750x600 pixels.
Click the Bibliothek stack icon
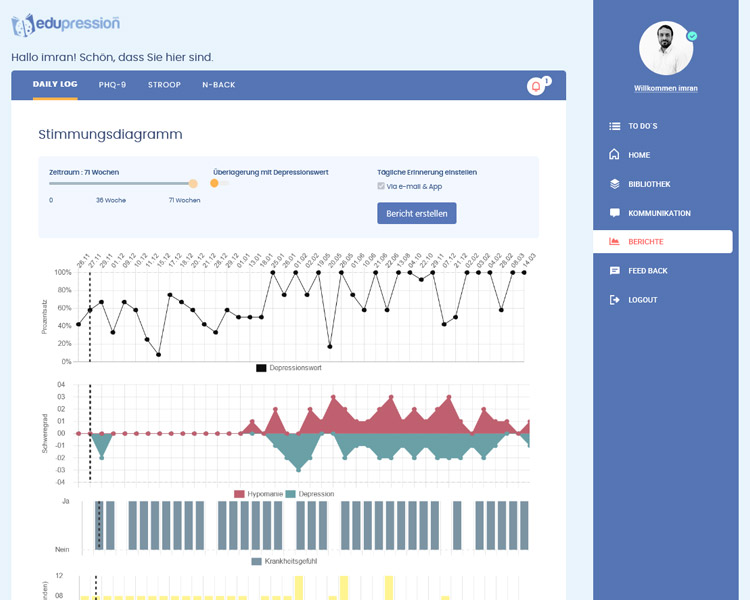[x=614, y=184]
